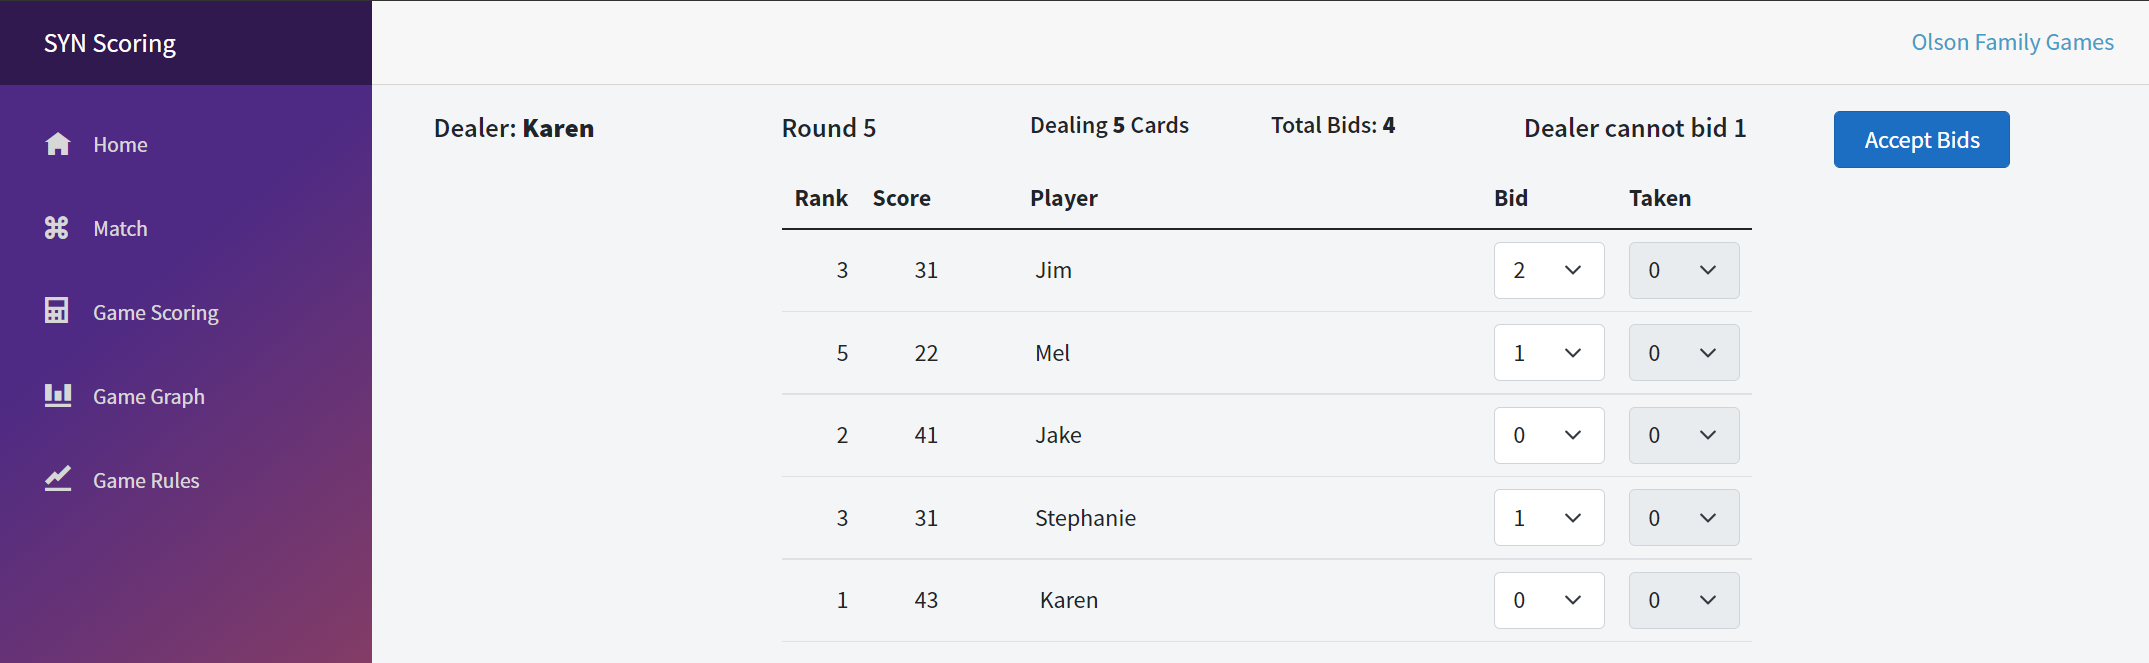Change Karen's Bid dropdown

[x=1548, y=600]
